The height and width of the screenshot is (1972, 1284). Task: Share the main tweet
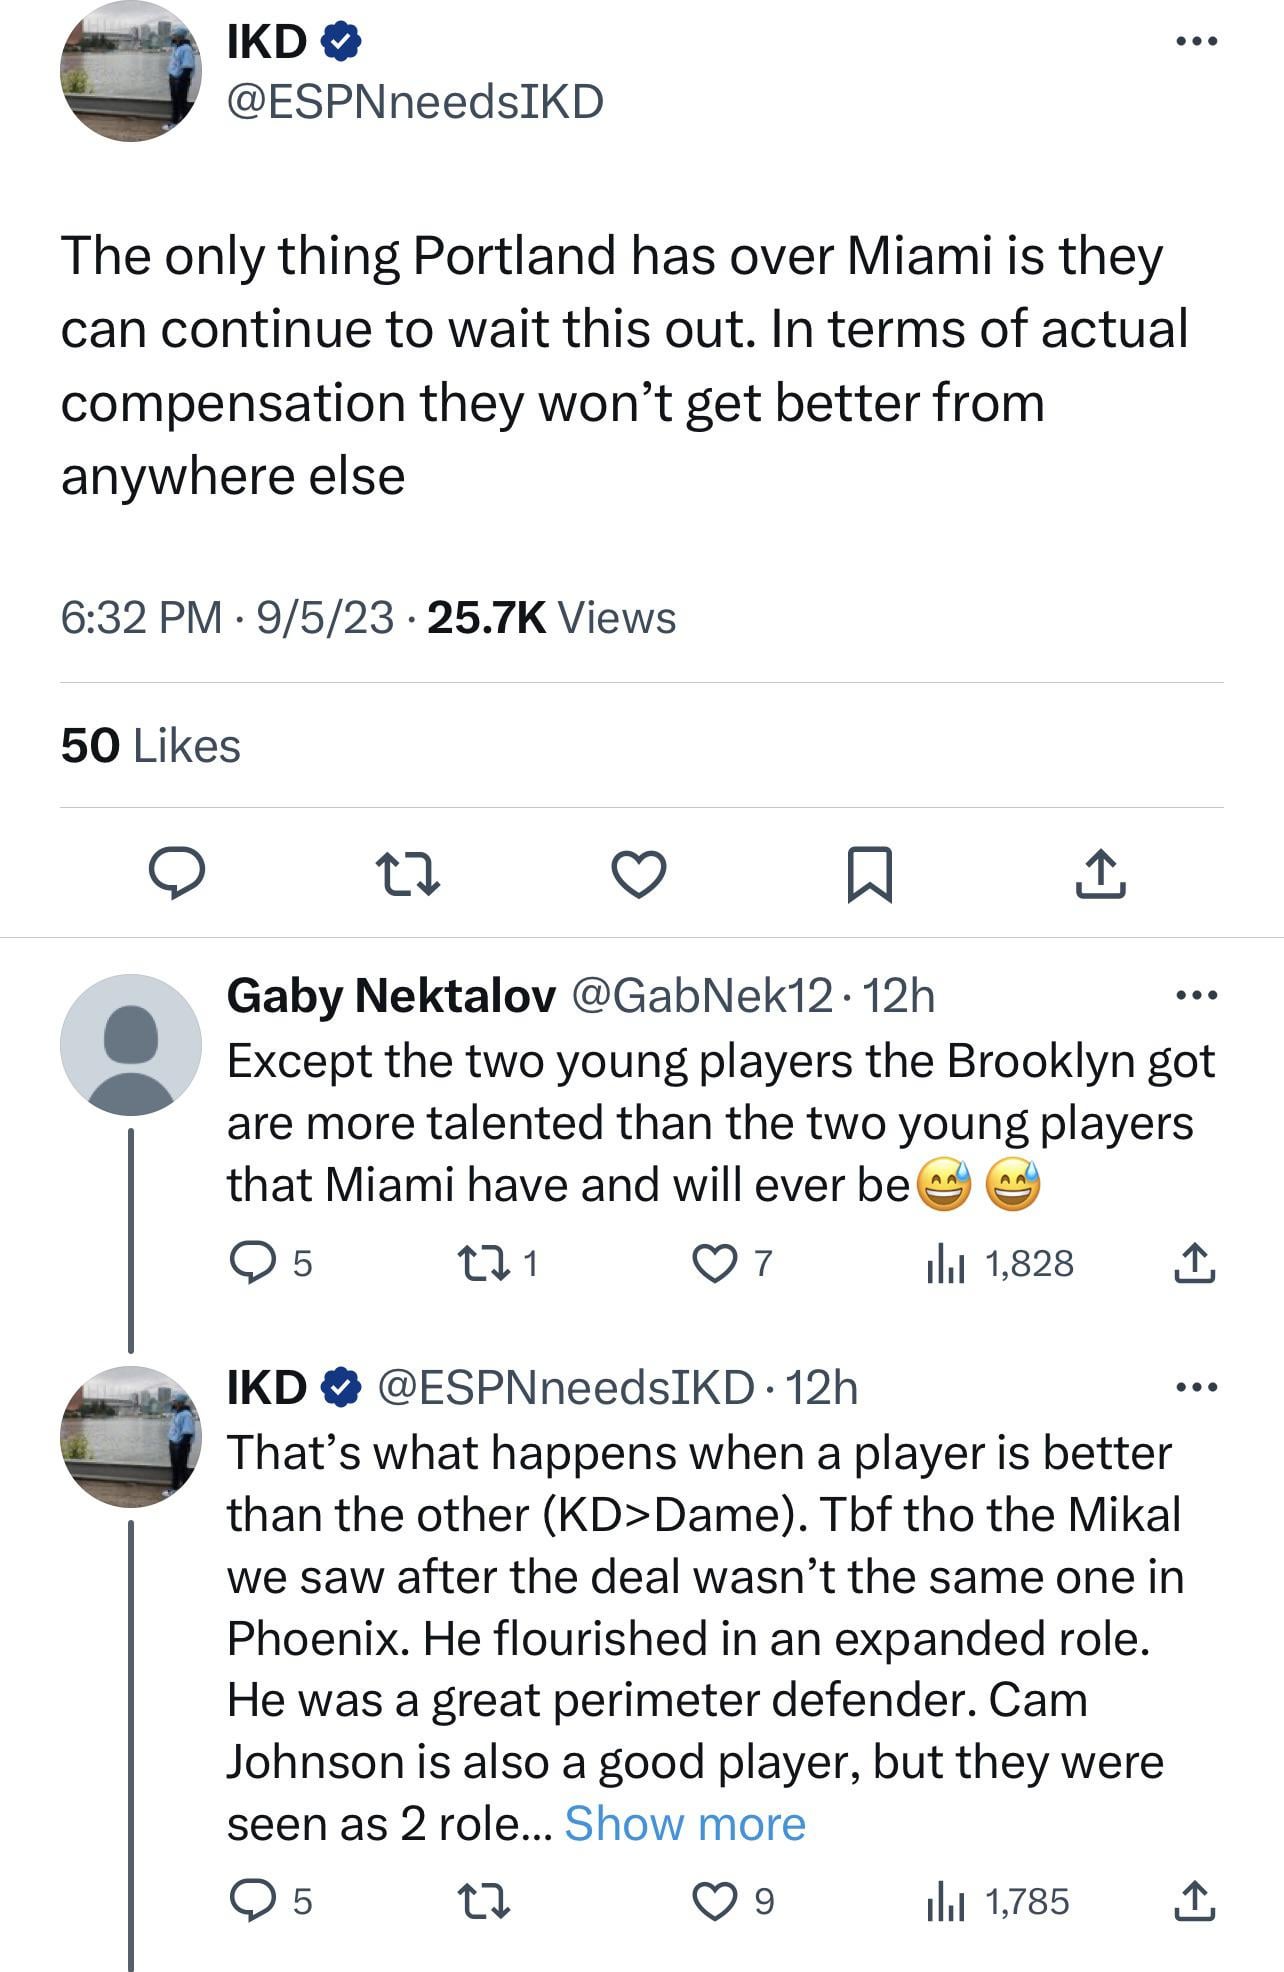(x=1100, y=873)
